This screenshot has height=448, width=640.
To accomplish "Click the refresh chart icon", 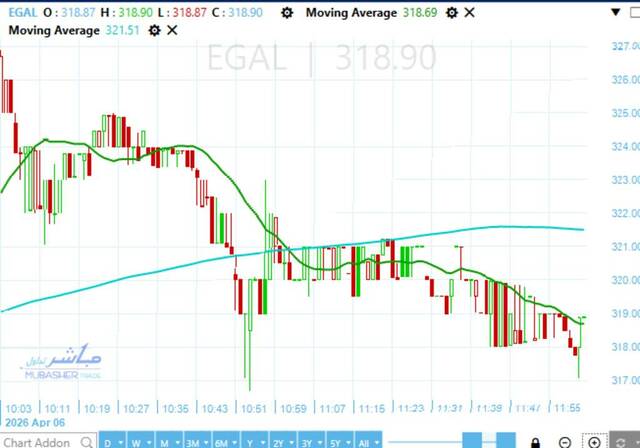I will point(619,441).
